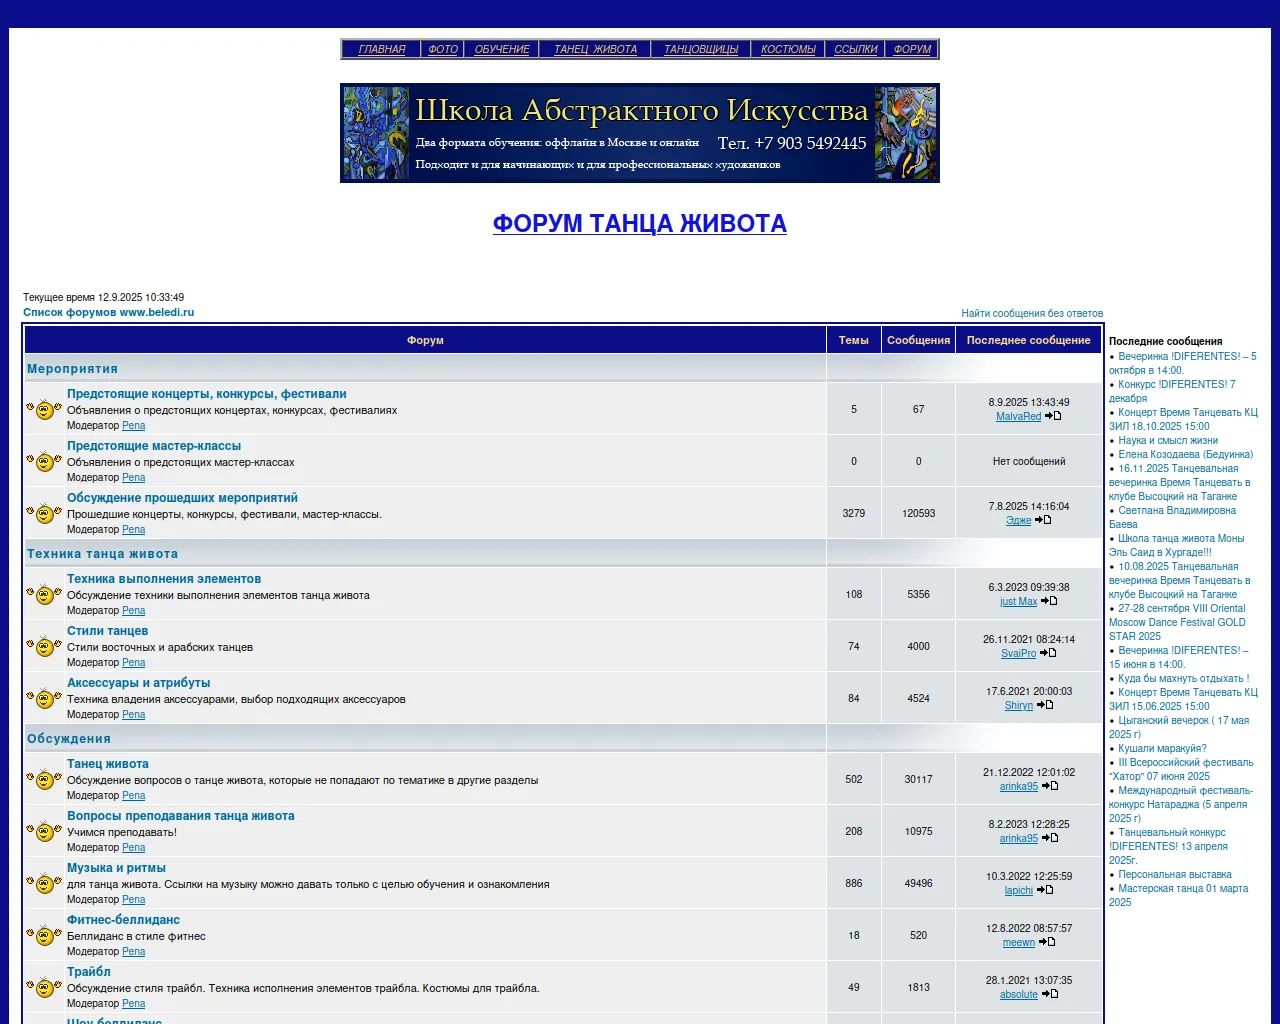Go to last post icon next to just Max
The image size is (1280, 1024).
[x=1049, y=601]
